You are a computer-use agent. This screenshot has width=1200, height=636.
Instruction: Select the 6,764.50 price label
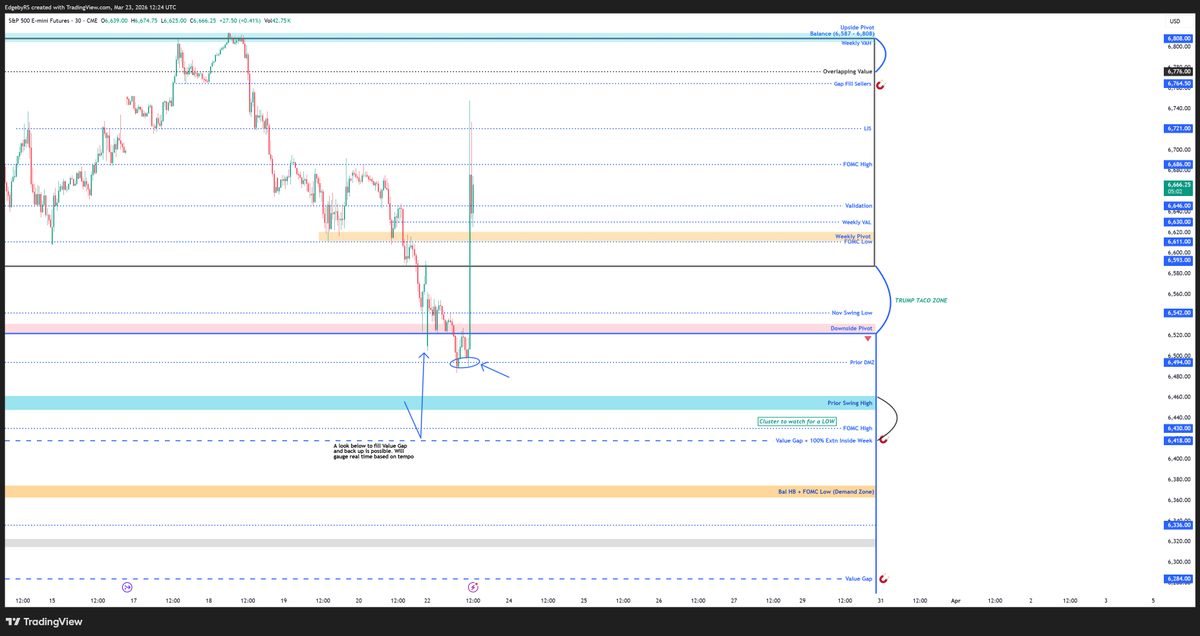1177,85
